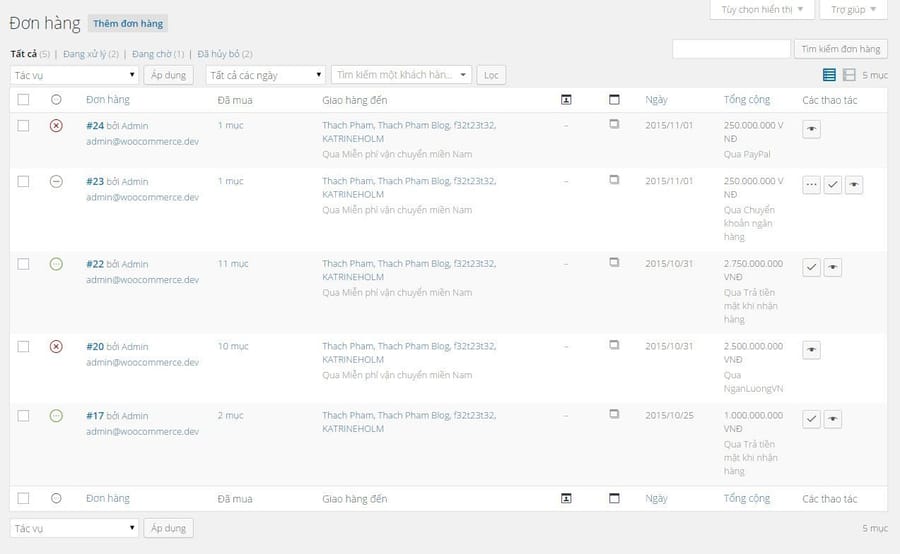Complete order #17 with the checkmark icon
The width and height of the screenshot is (900, 554).
click(811, 419)
